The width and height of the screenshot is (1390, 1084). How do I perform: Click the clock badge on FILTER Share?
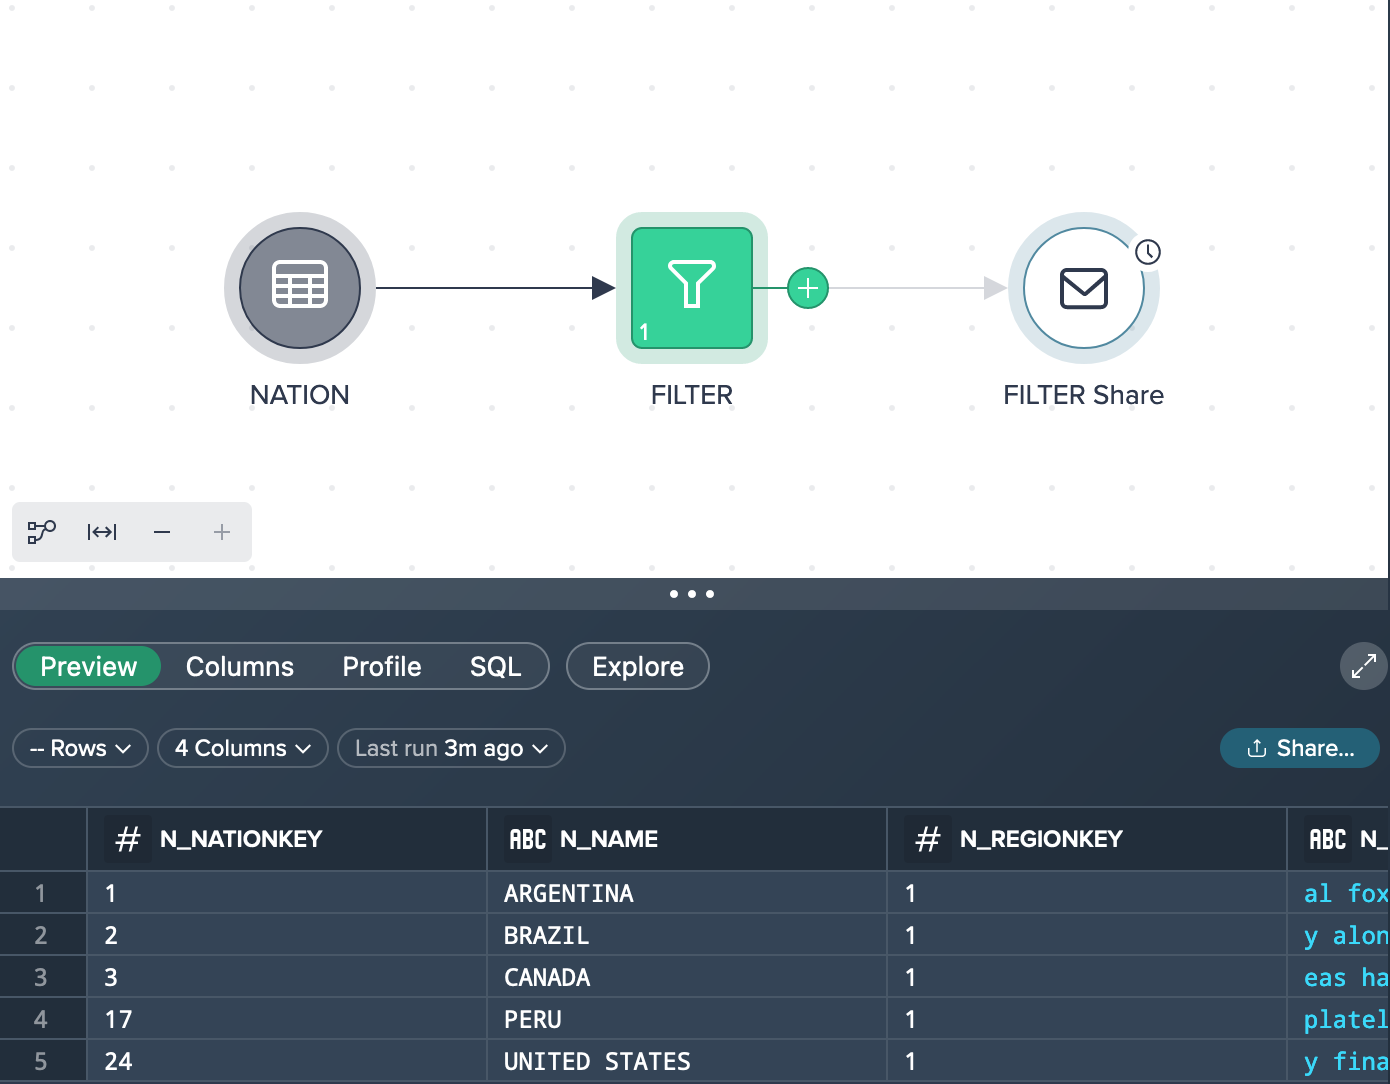click(1148, 252)
